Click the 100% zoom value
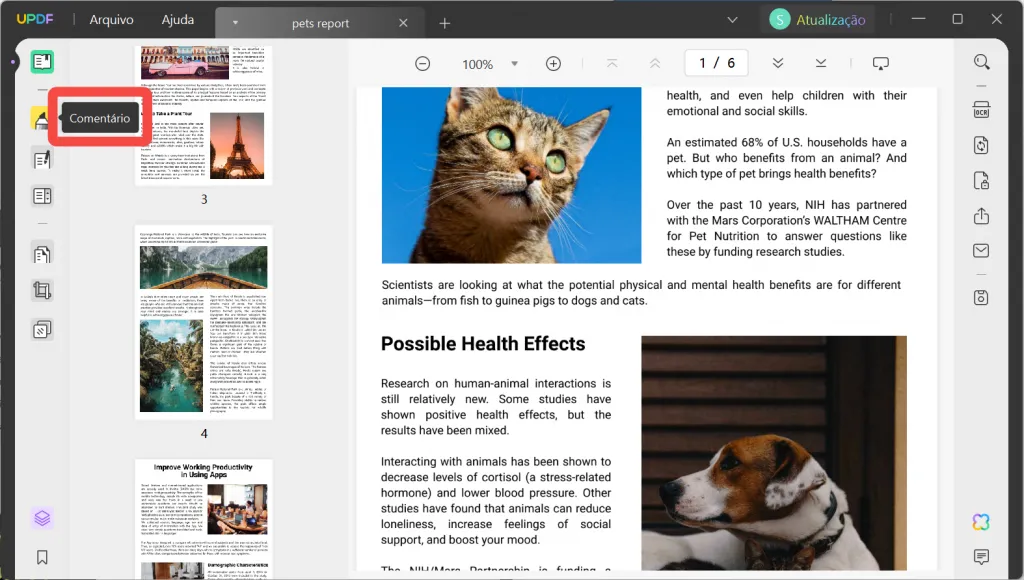Image resolution: width=1024 pixels, height=580 pixels. click(477, 64)
